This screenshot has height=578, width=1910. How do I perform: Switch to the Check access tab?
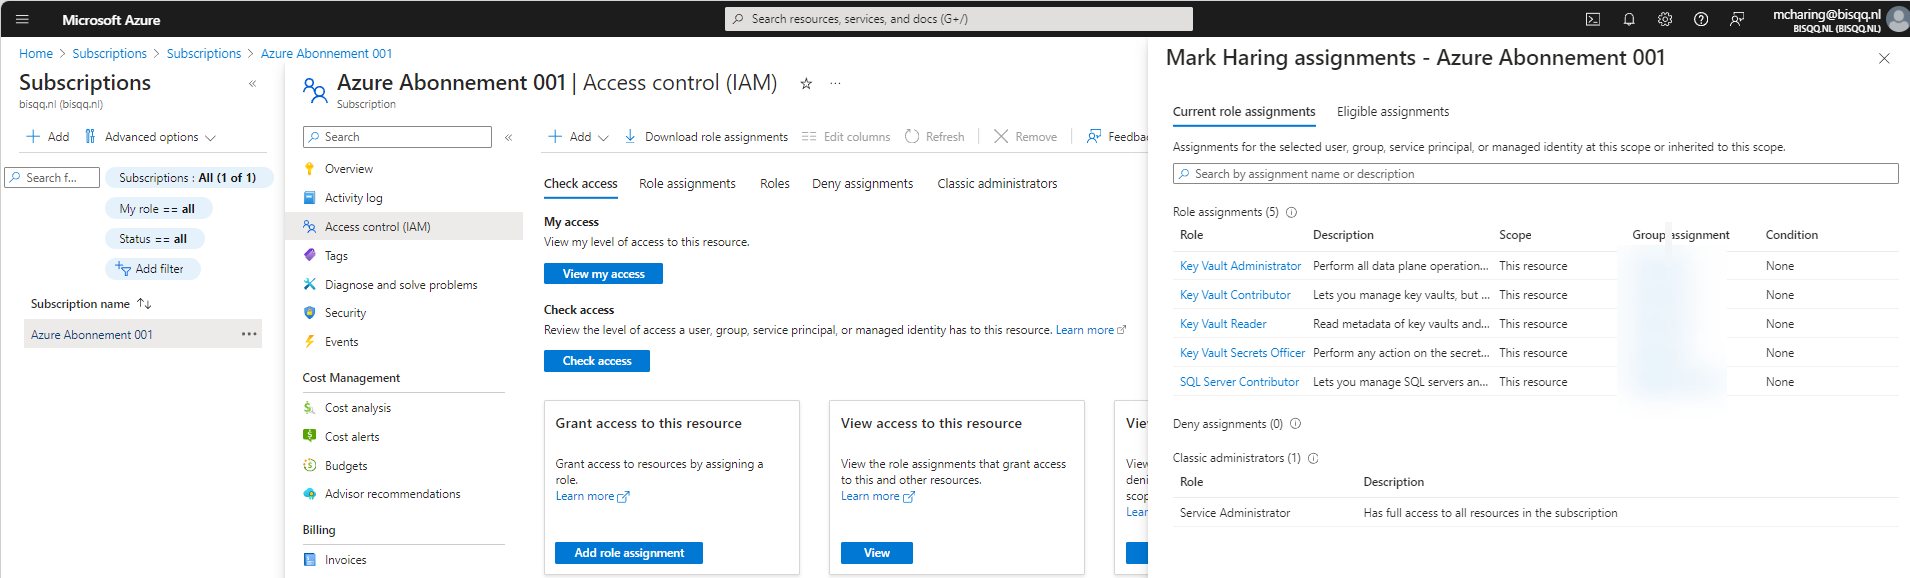(580, 184)
